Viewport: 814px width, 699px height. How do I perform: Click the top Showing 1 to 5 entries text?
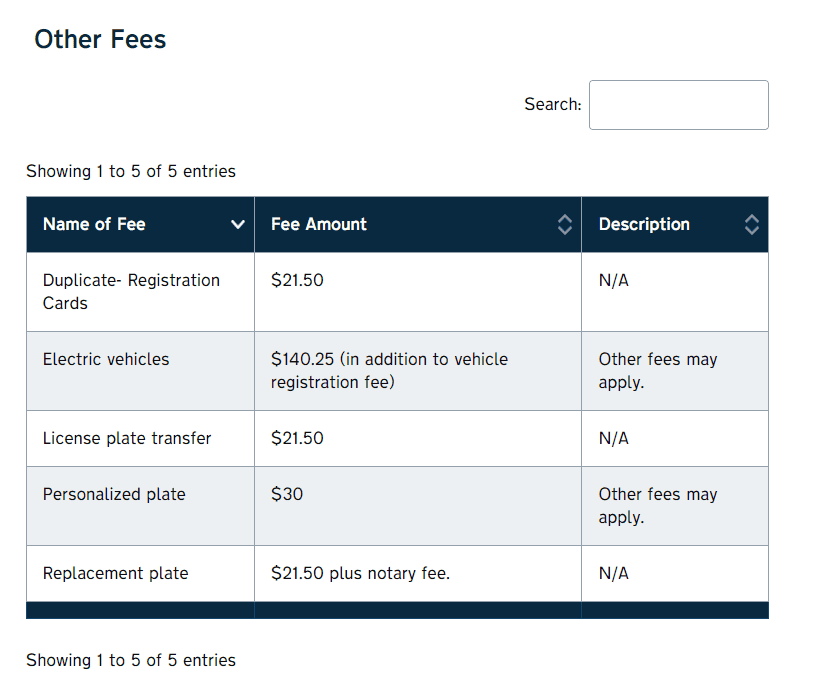point(131,171)
